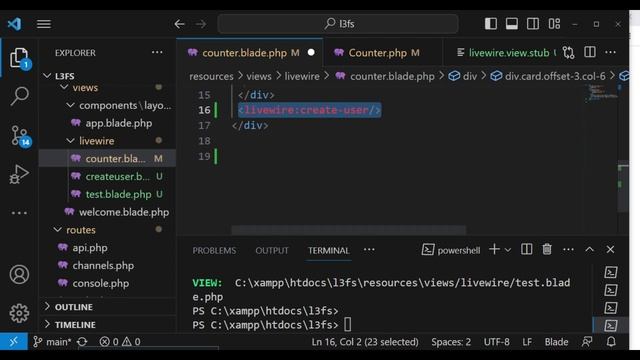Viewport: 640px width, 360px height.
Task: Open launch profile dropdown arrow
Action: coord(508,250)
